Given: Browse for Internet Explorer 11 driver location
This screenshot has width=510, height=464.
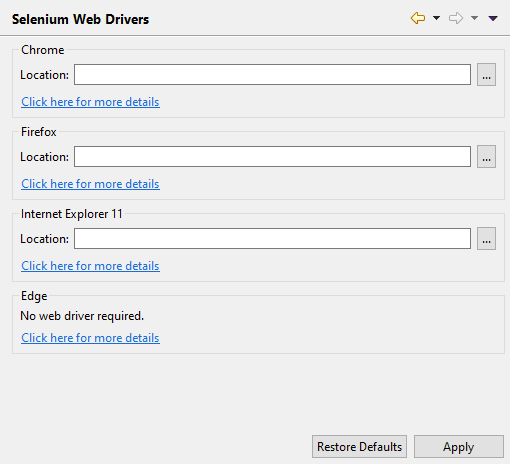Looking at the screenshot, I should point(486,239).
